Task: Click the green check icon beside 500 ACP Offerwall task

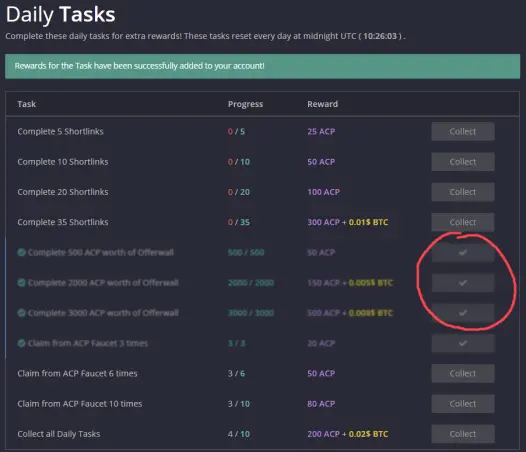Action: point(21,252)
